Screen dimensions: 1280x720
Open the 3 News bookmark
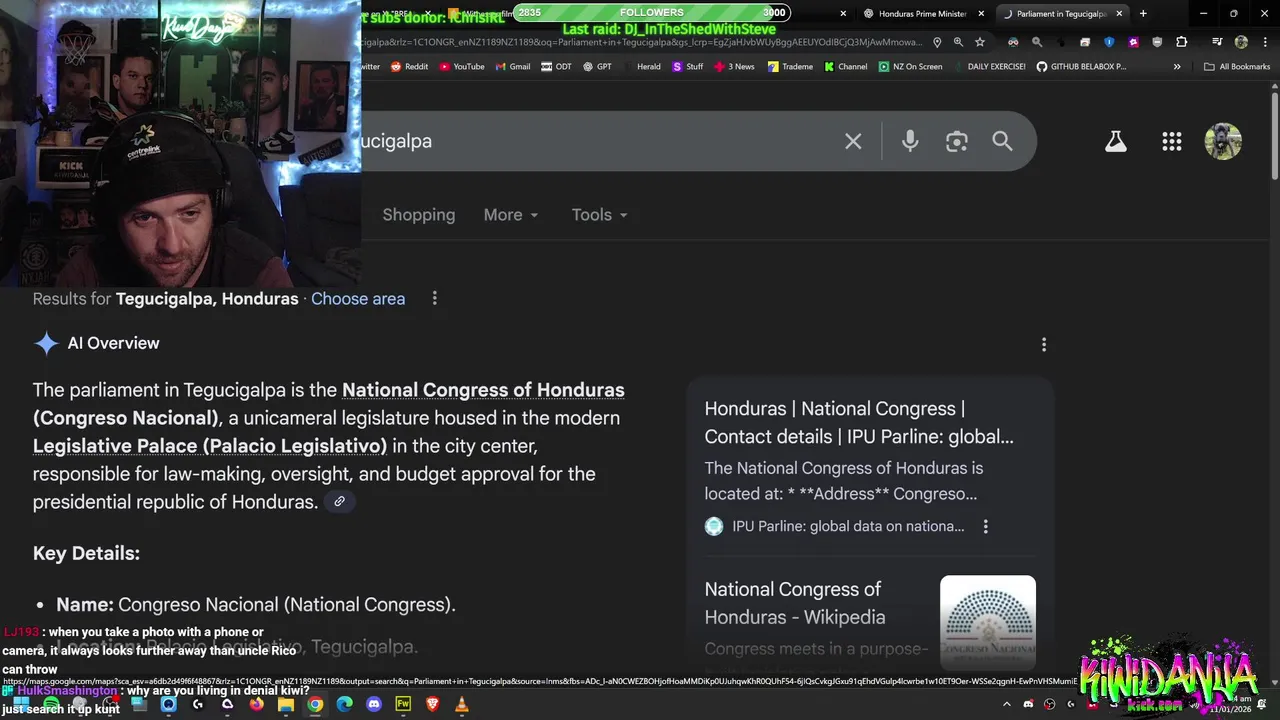pos(734,67)
